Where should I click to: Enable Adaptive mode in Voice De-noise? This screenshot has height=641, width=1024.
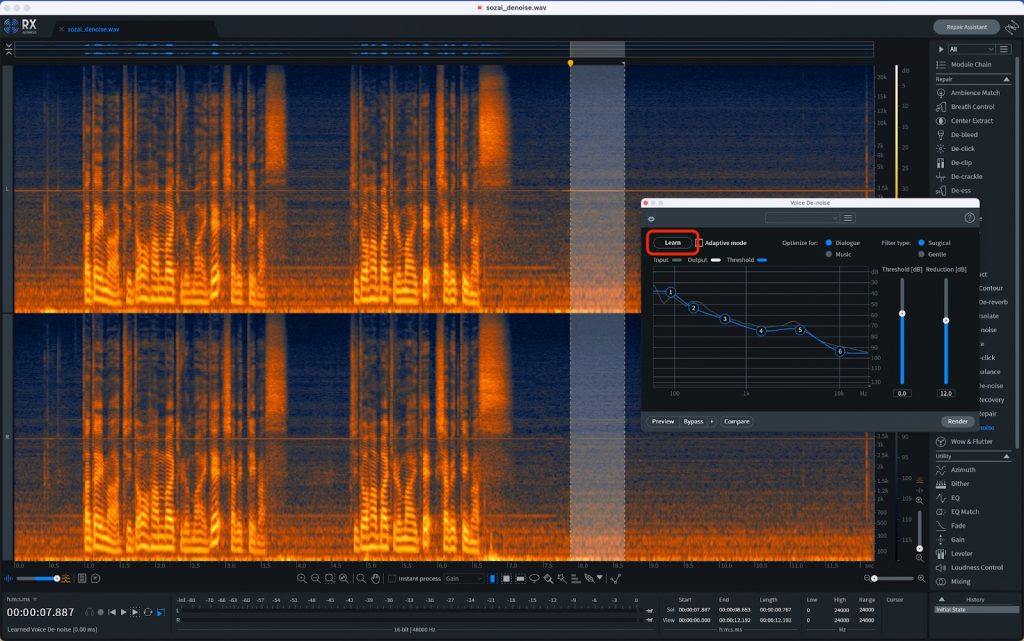point(699,242)
